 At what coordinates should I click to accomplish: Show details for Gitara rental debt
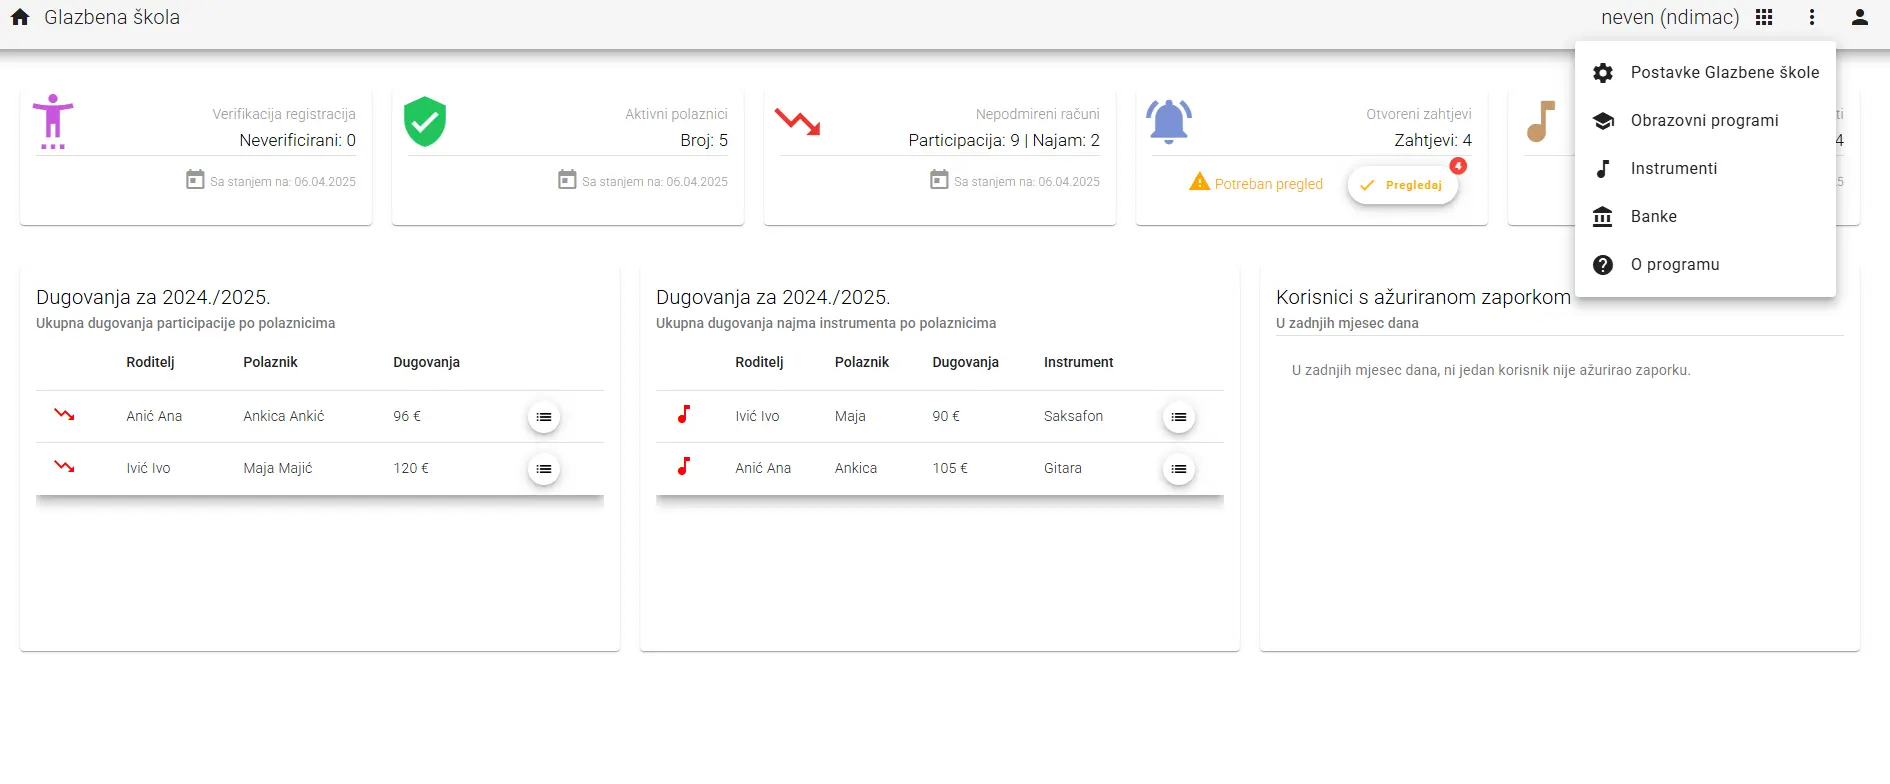point(1178,469)
